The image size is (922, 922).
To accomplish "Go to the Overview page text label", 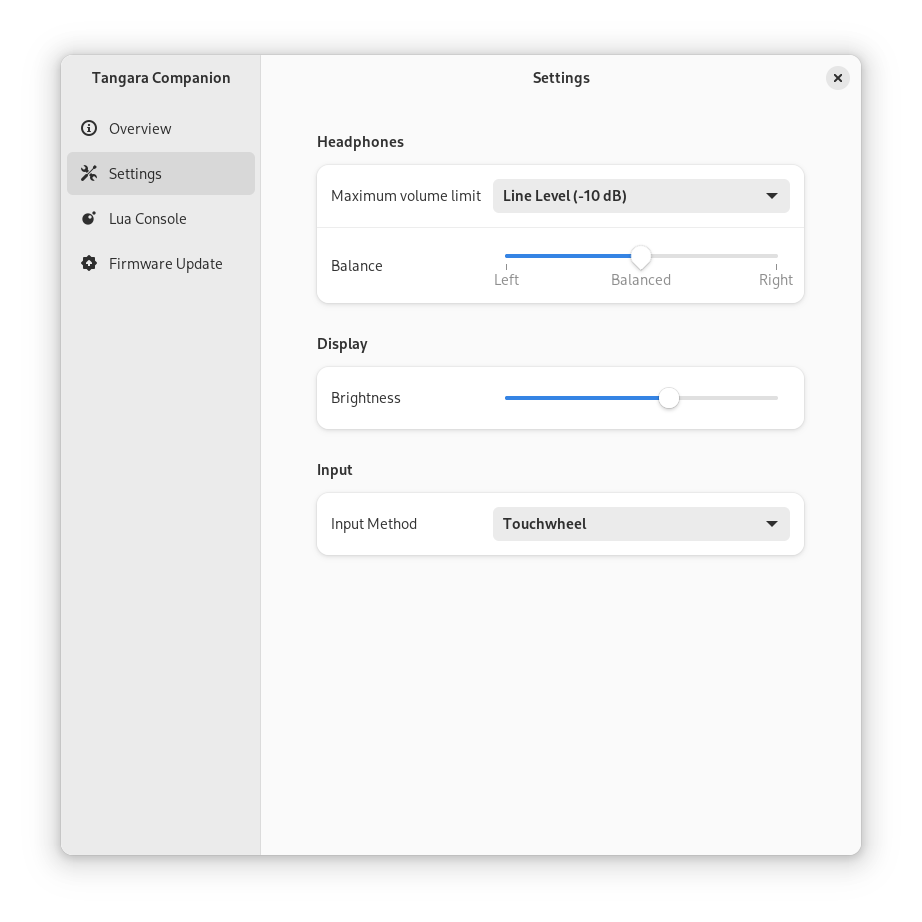I will 140,129.
